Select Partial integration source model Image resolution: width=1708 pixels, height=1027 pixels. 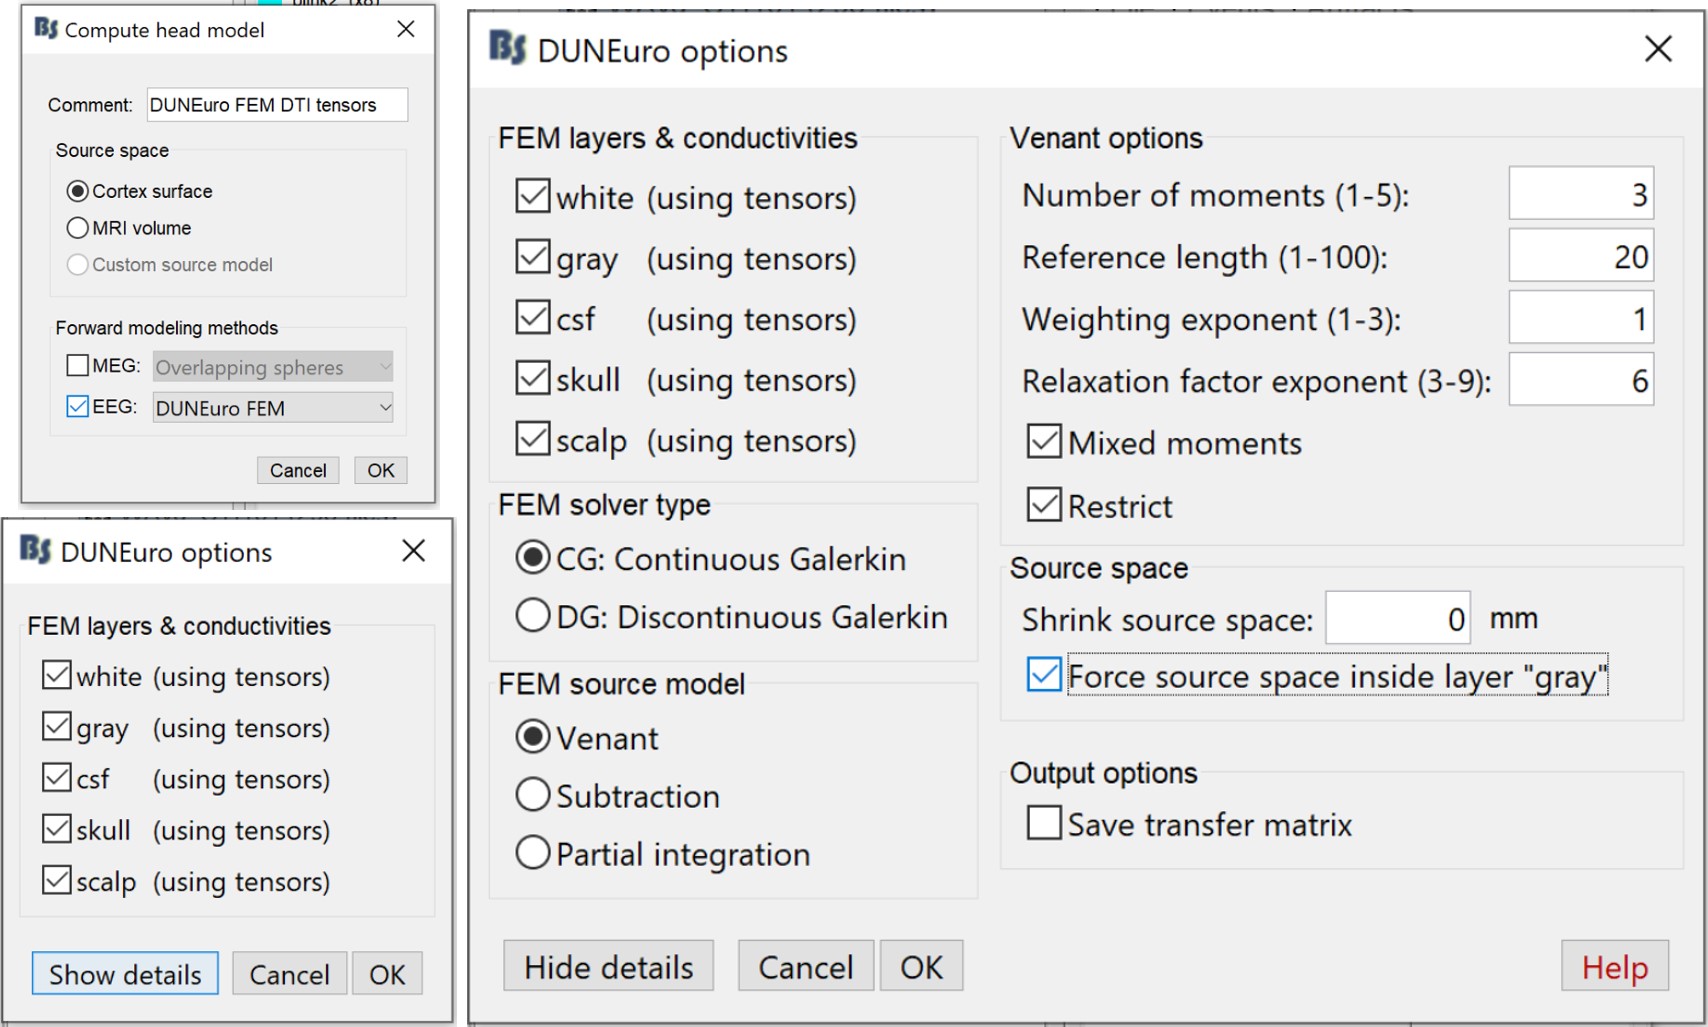point(533,854)
